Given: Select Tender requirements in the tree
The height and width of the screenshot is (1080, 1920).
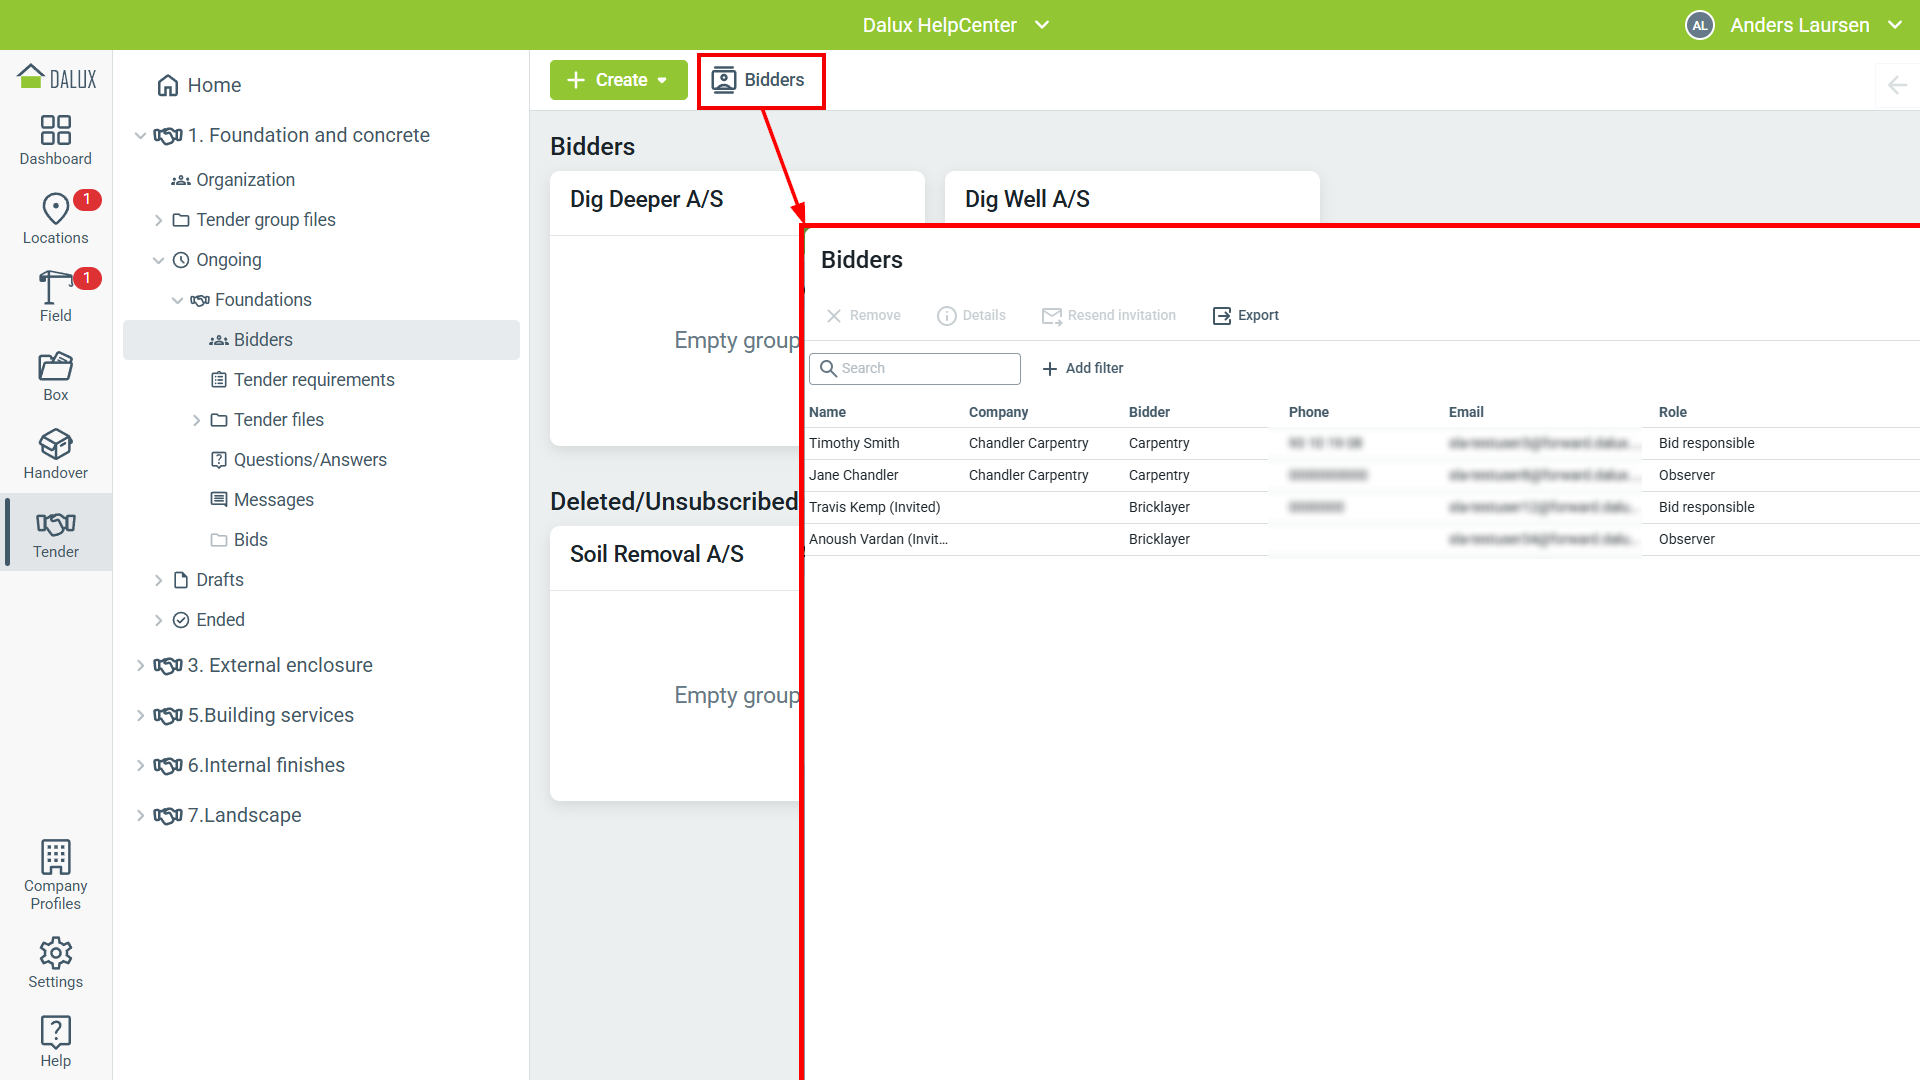Looking at the screenshot, I should coord(313,380).
